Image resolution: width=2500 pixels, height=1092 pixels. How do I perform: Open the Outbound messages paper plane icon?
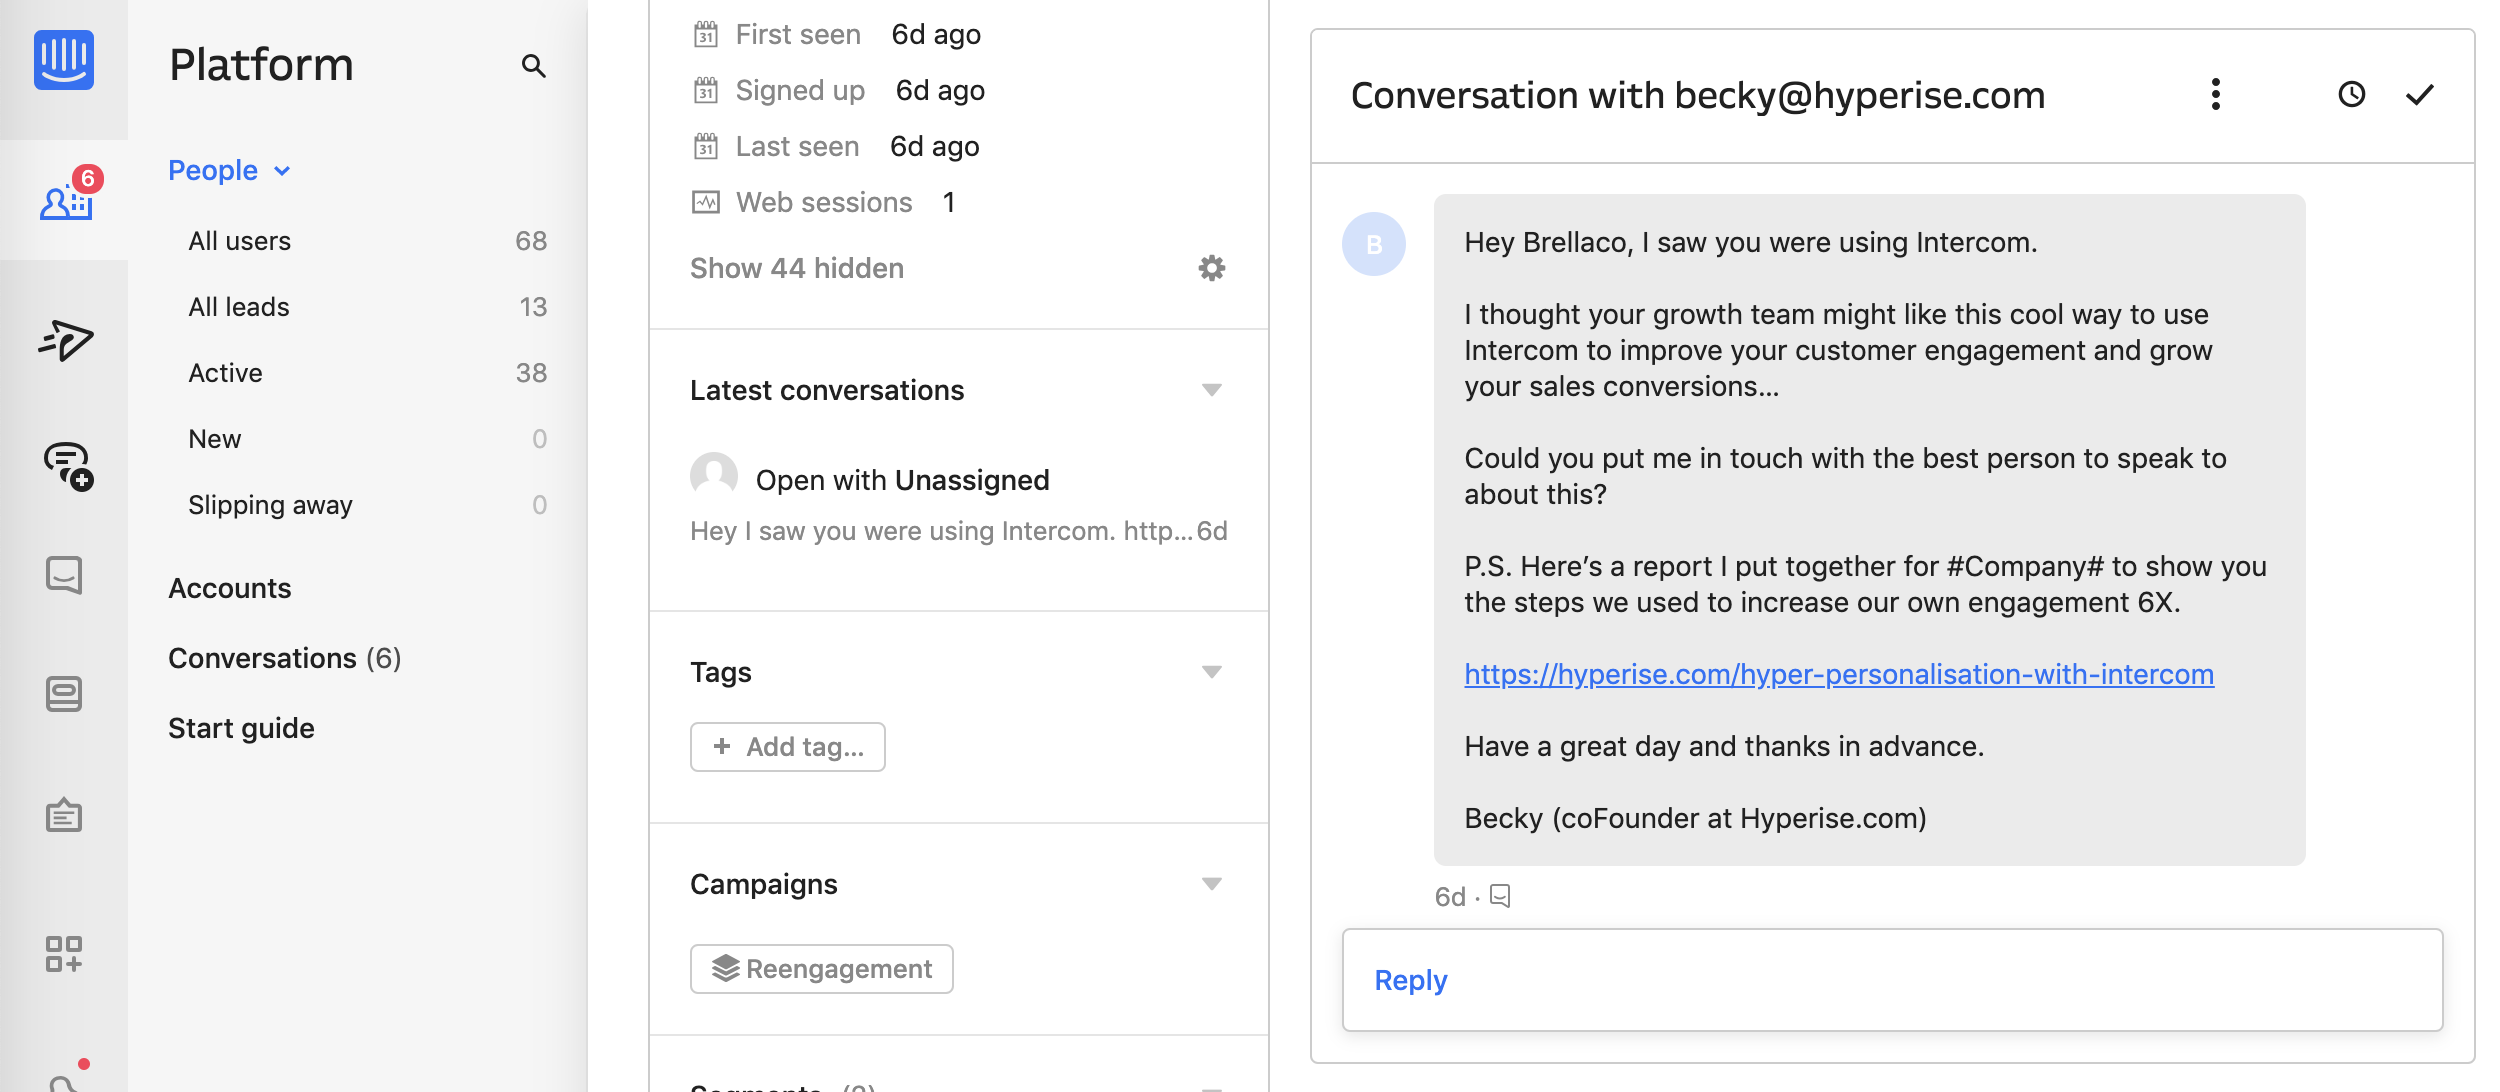pyautogui.click(x=65, y=341)
